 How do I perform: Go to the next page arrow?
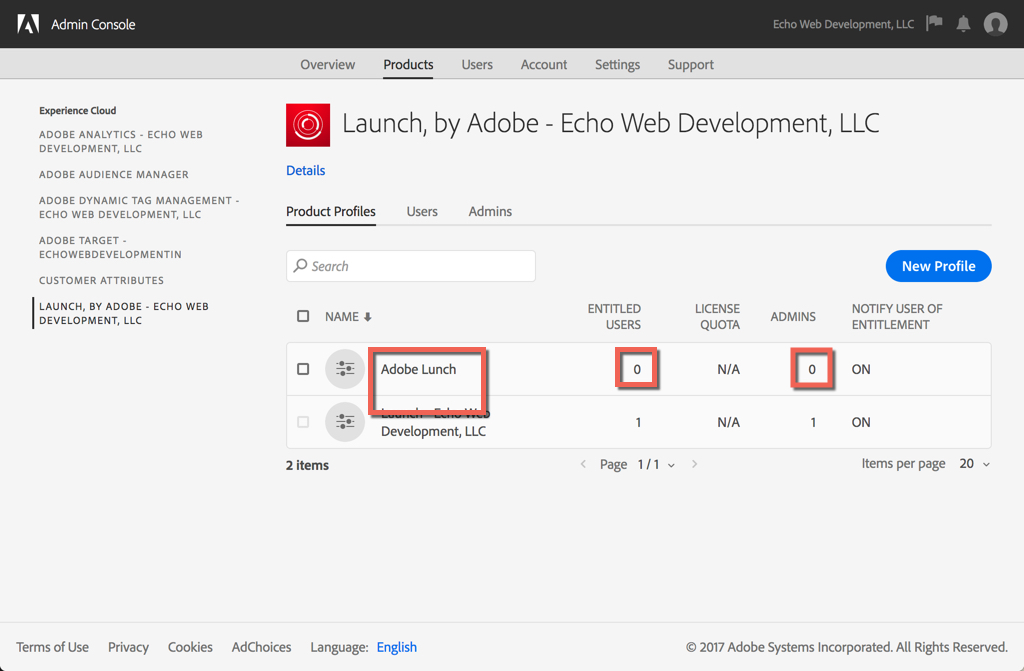694,464
